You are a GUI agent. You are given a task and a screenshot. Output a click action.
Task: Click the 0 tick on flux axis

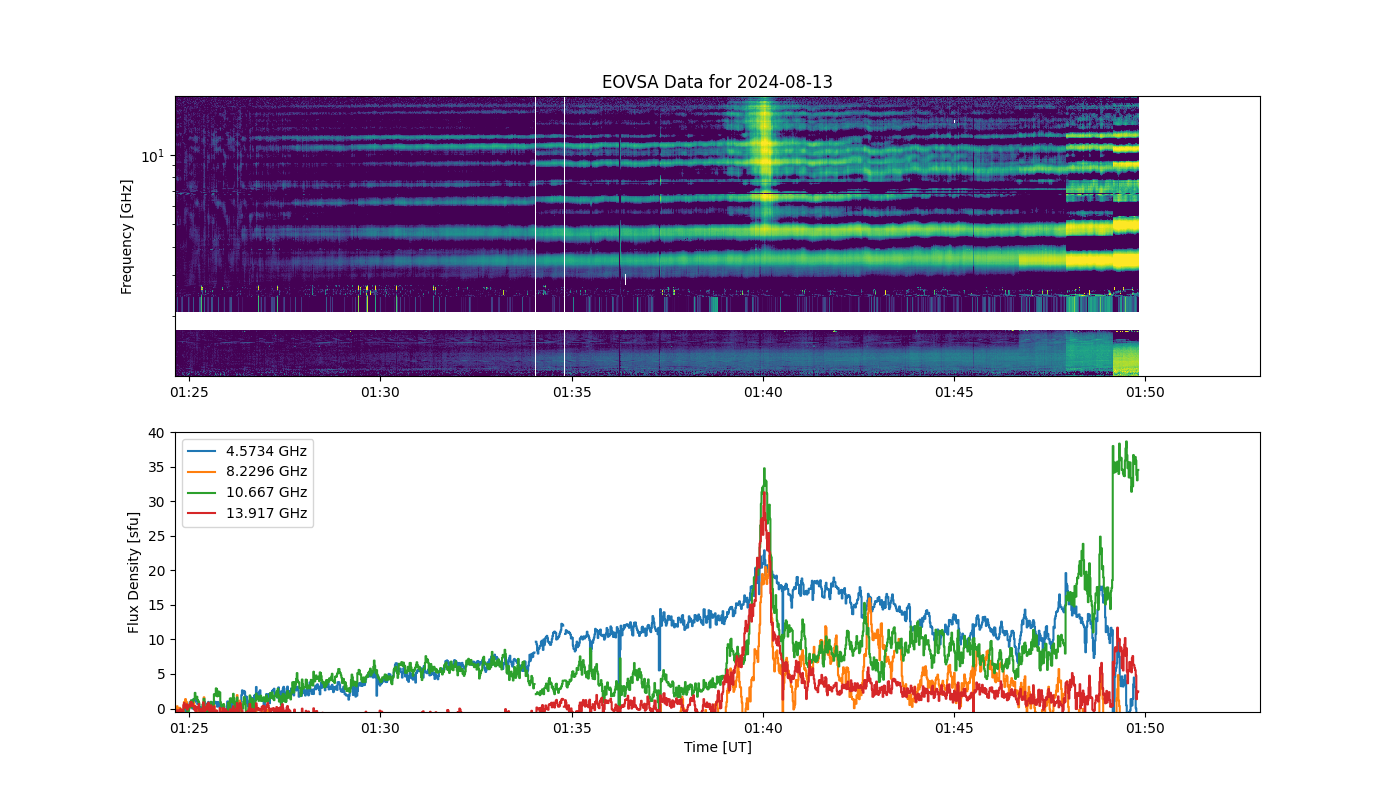[160, 709]
